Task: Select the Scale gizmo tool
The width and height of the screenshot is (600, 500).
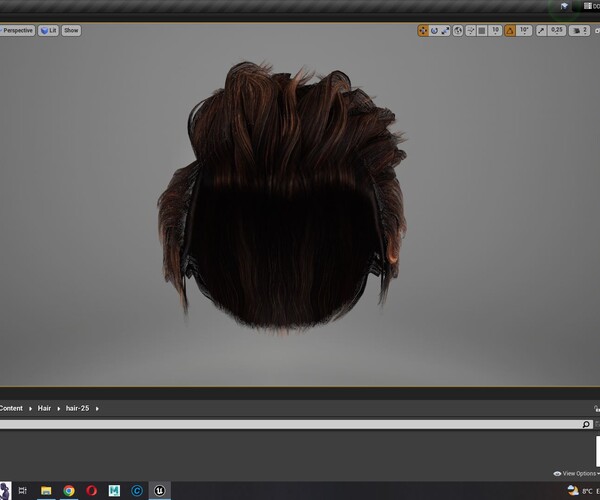Action: pos(445,31)
